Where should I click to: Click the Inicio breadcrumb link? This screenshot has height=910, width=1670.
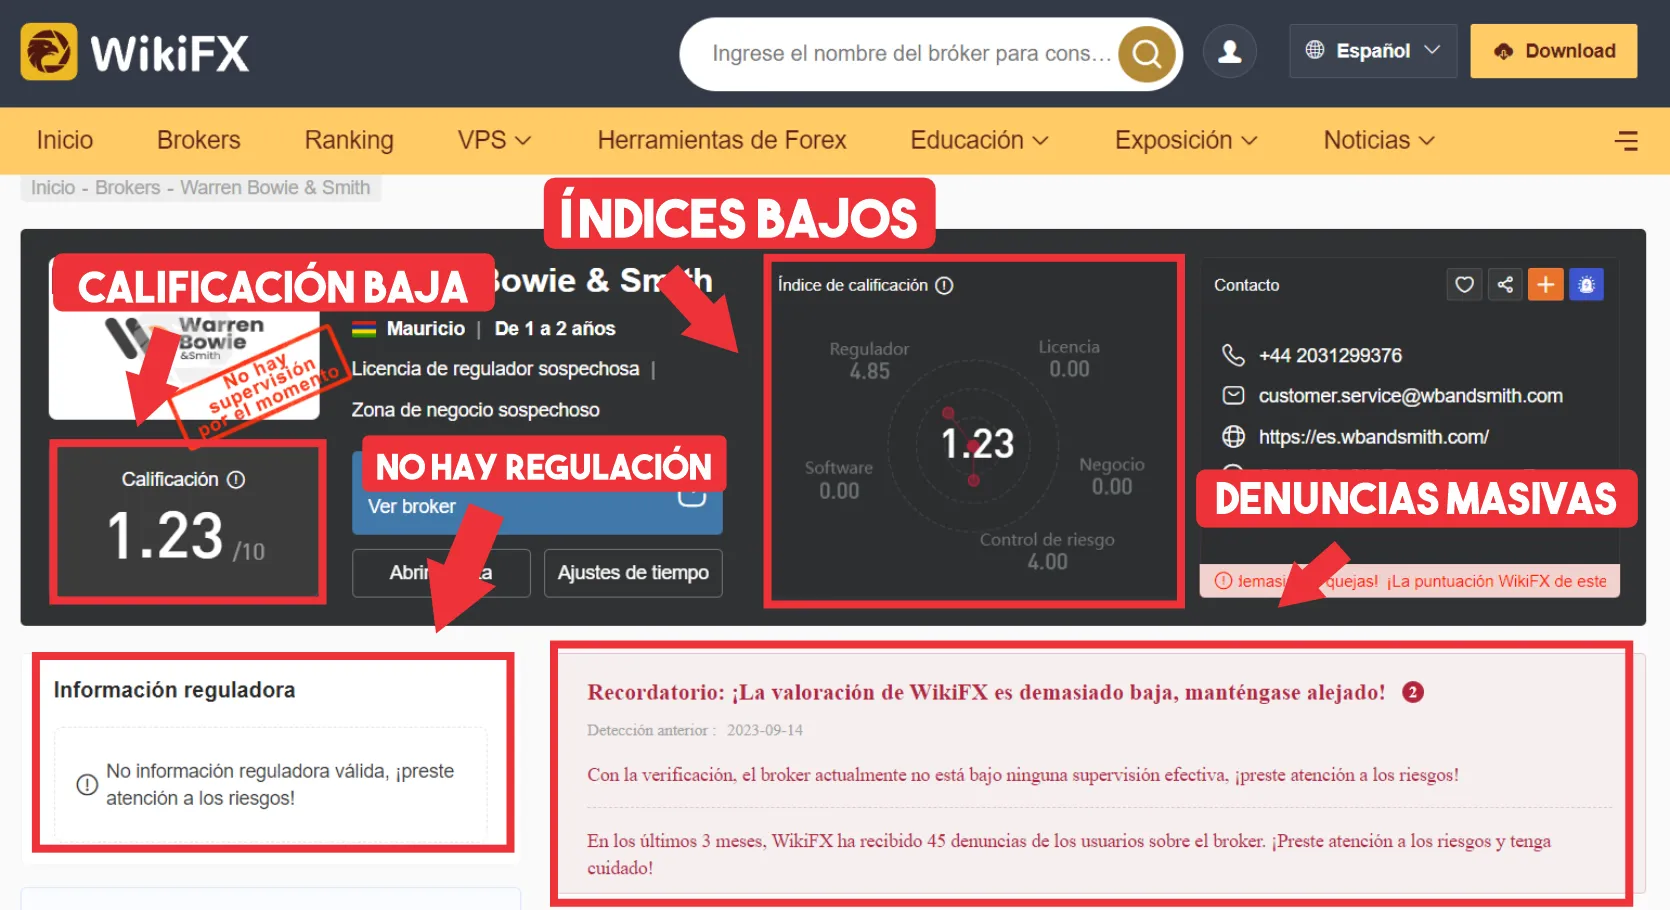click(x=53, y=188)
